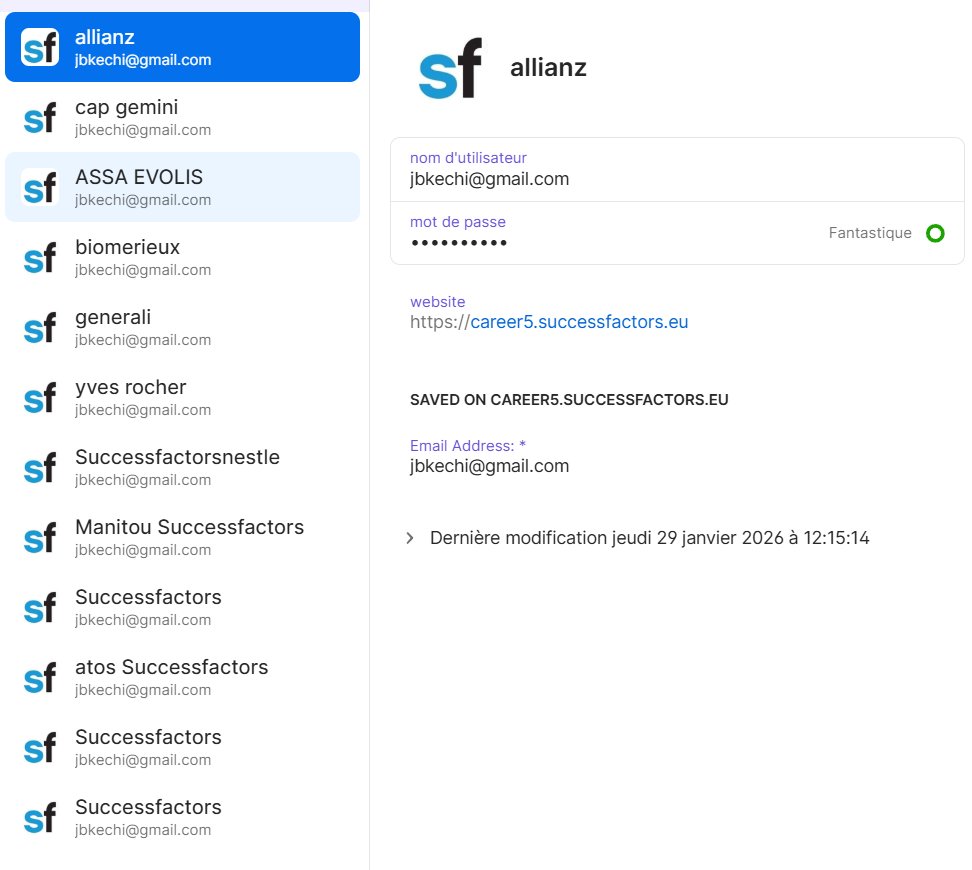Image resolution: width=972 pixels, height=870 pixels.
Task: Click the large sf logo in detail header
Action: tap(450, 68)
